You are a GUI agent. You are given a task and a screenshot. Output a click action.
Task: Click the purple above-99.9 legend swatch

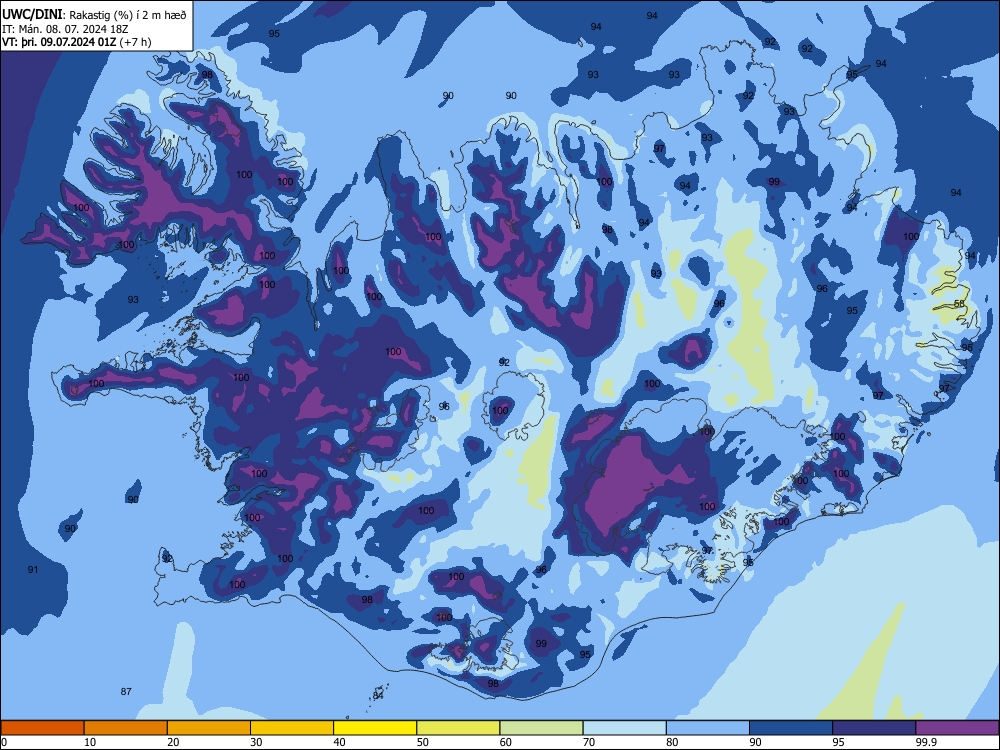tap(957, 728)
